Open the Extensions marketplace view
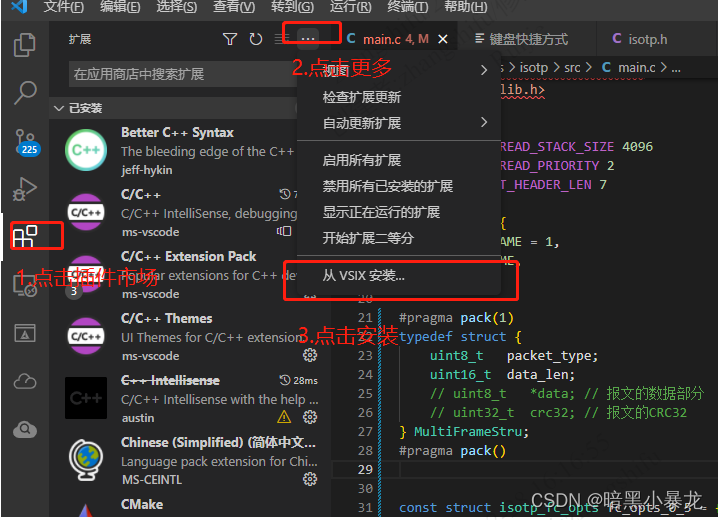Viewport: 719px width, 520px height. (x=25, y=237)
